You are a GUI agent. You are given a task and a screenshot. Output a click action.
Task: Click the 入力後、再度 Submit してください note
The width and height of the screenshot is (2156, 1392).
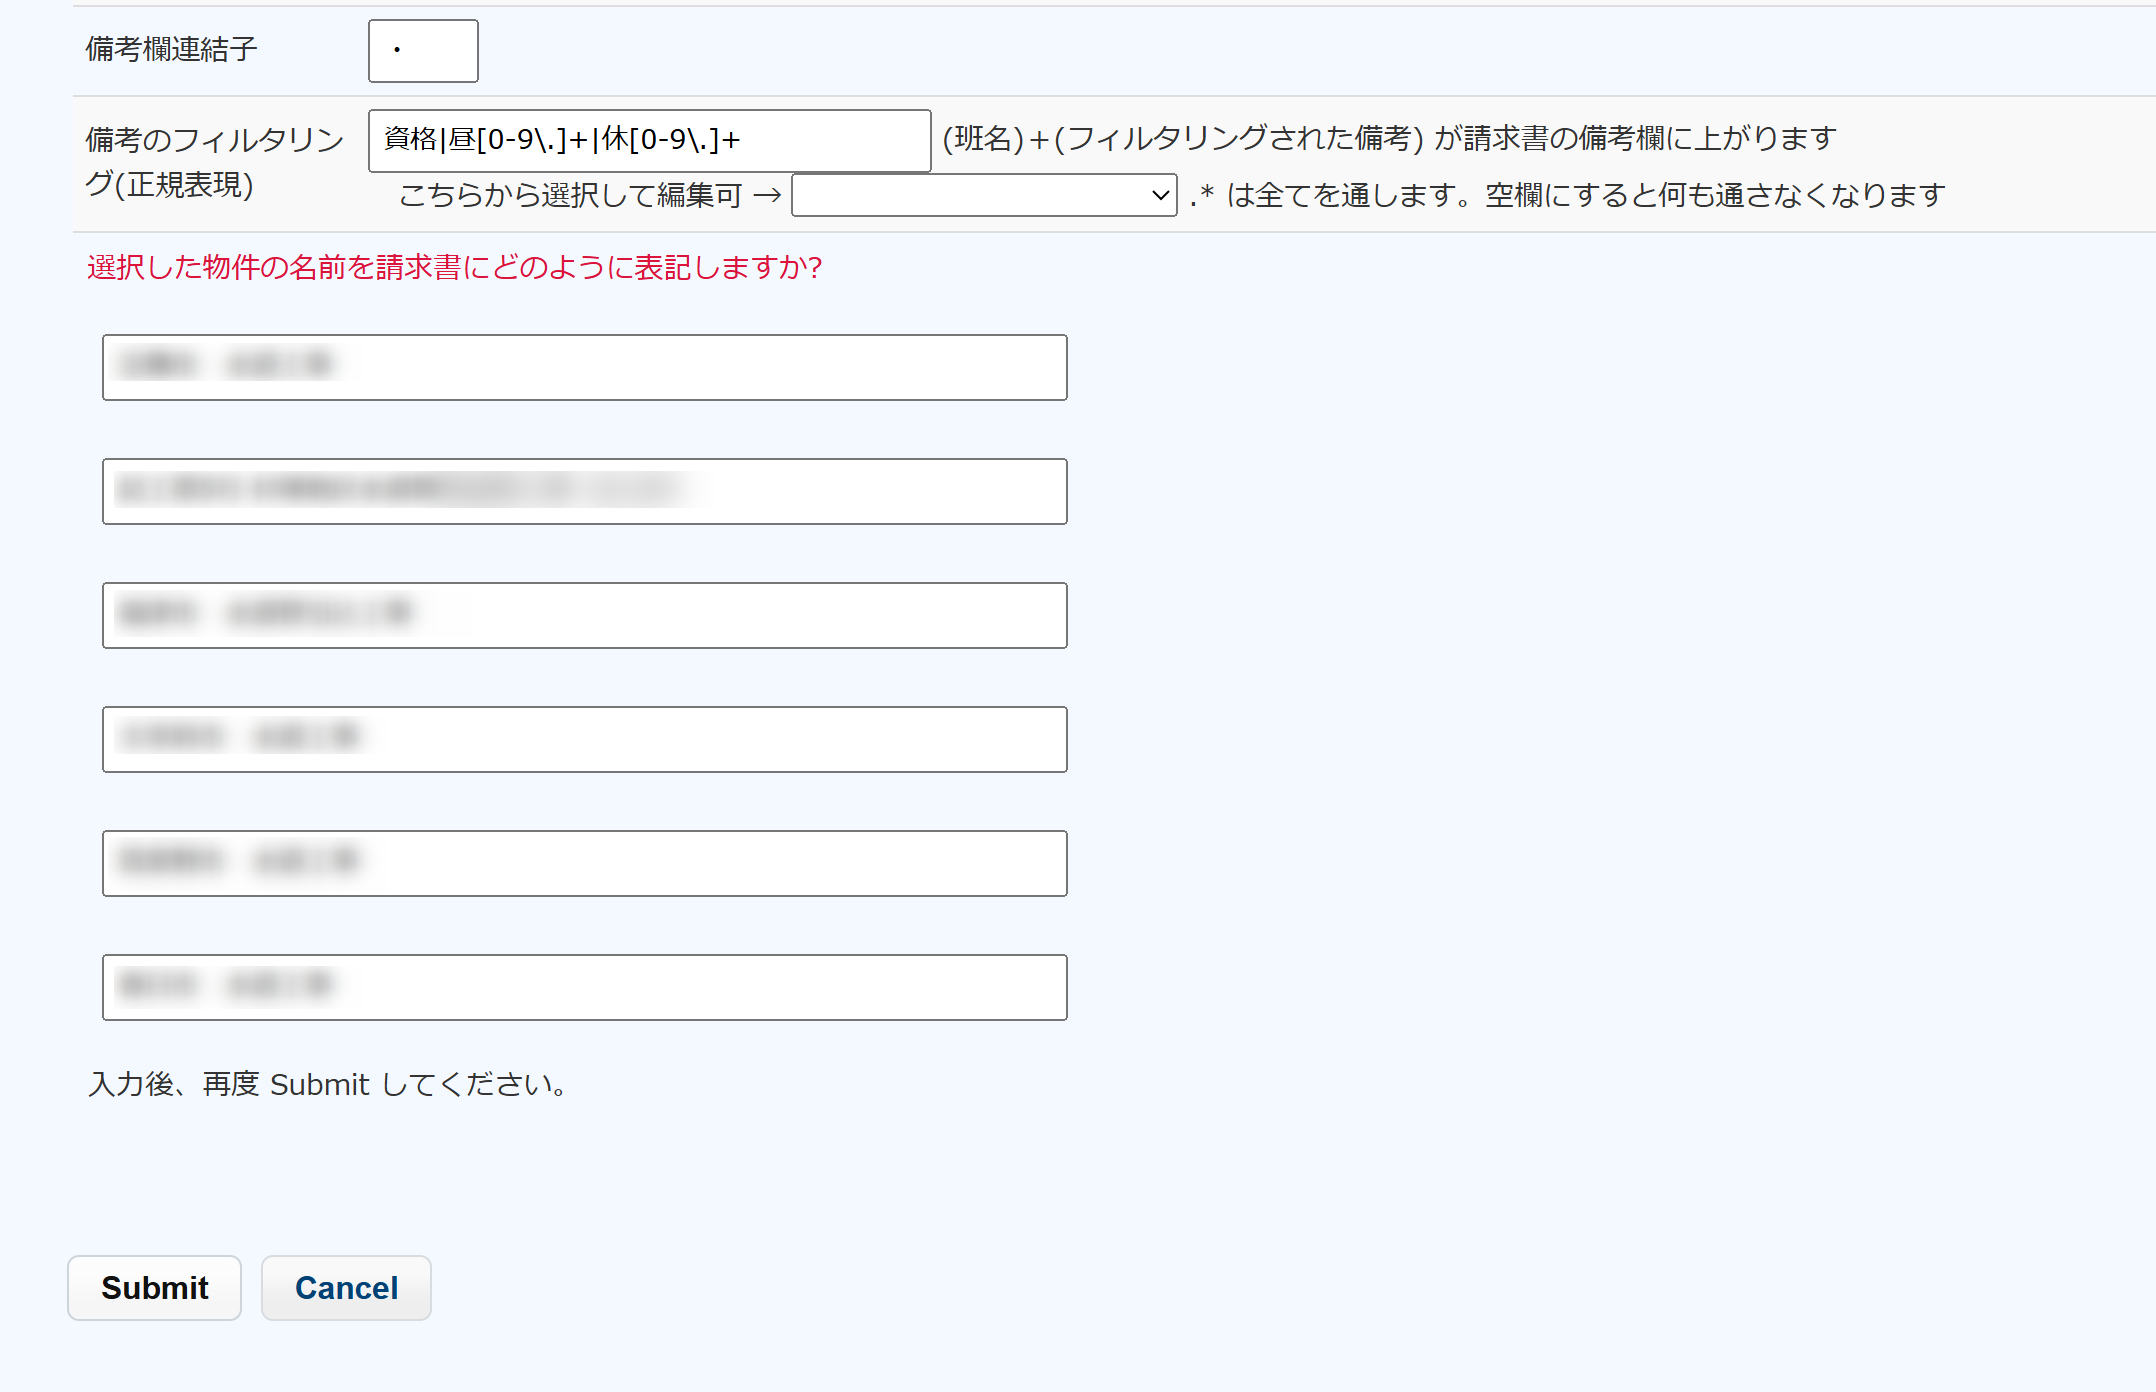[x=330, y=1084]
